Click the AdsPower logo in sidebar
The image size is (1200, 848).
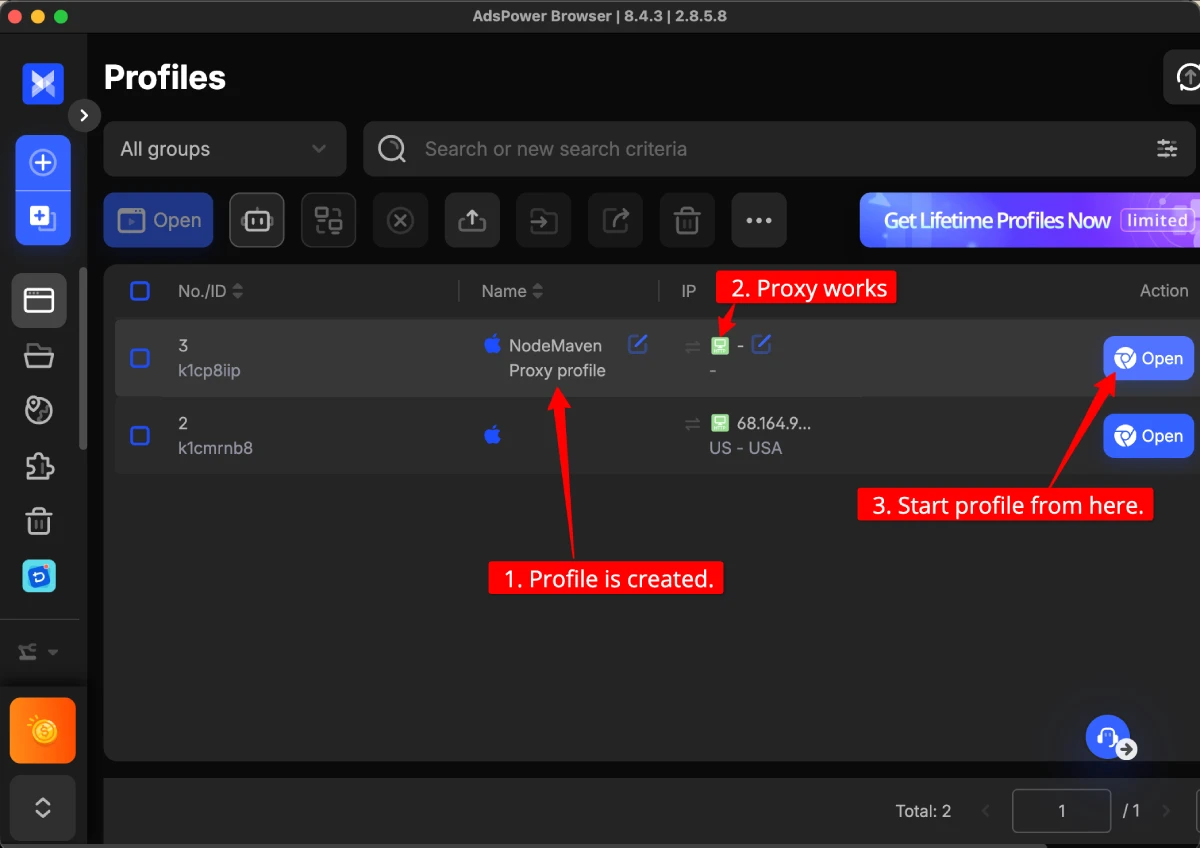tap(43, 84)
